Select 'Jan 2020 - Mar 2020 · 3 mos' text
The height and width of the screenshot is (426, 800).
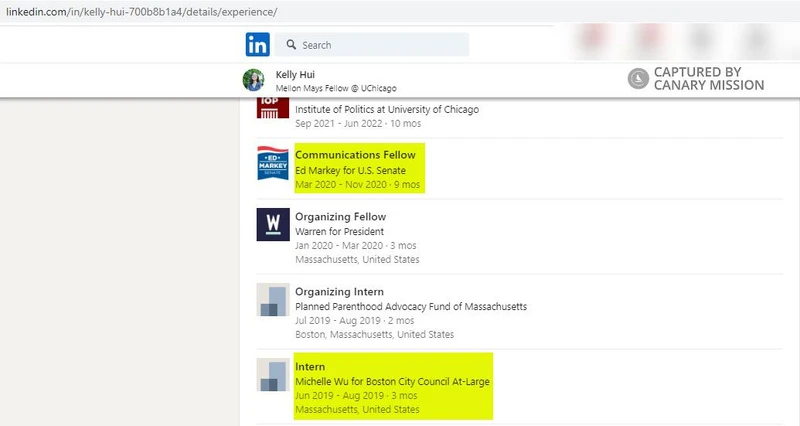point(356,246)
